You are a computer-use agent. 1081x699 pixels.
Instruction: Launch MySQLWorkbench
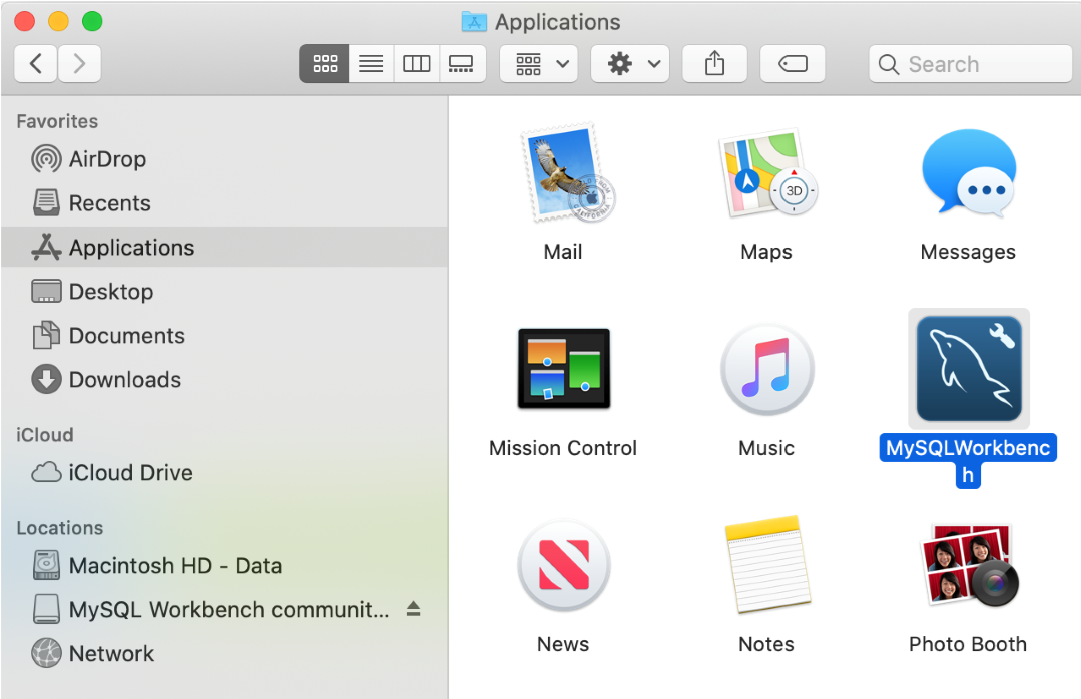[967, 368]
